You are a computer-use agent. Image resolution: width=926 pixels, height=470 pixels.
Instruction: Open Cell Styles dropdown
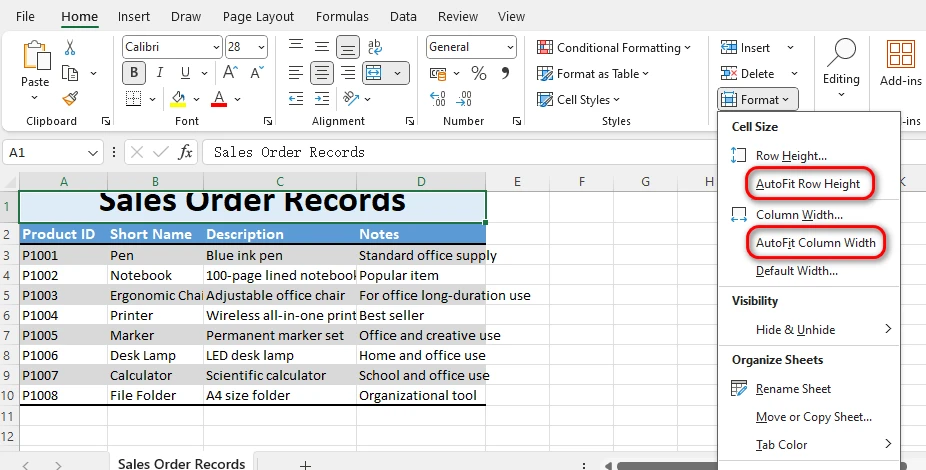[x=578, y=100]
